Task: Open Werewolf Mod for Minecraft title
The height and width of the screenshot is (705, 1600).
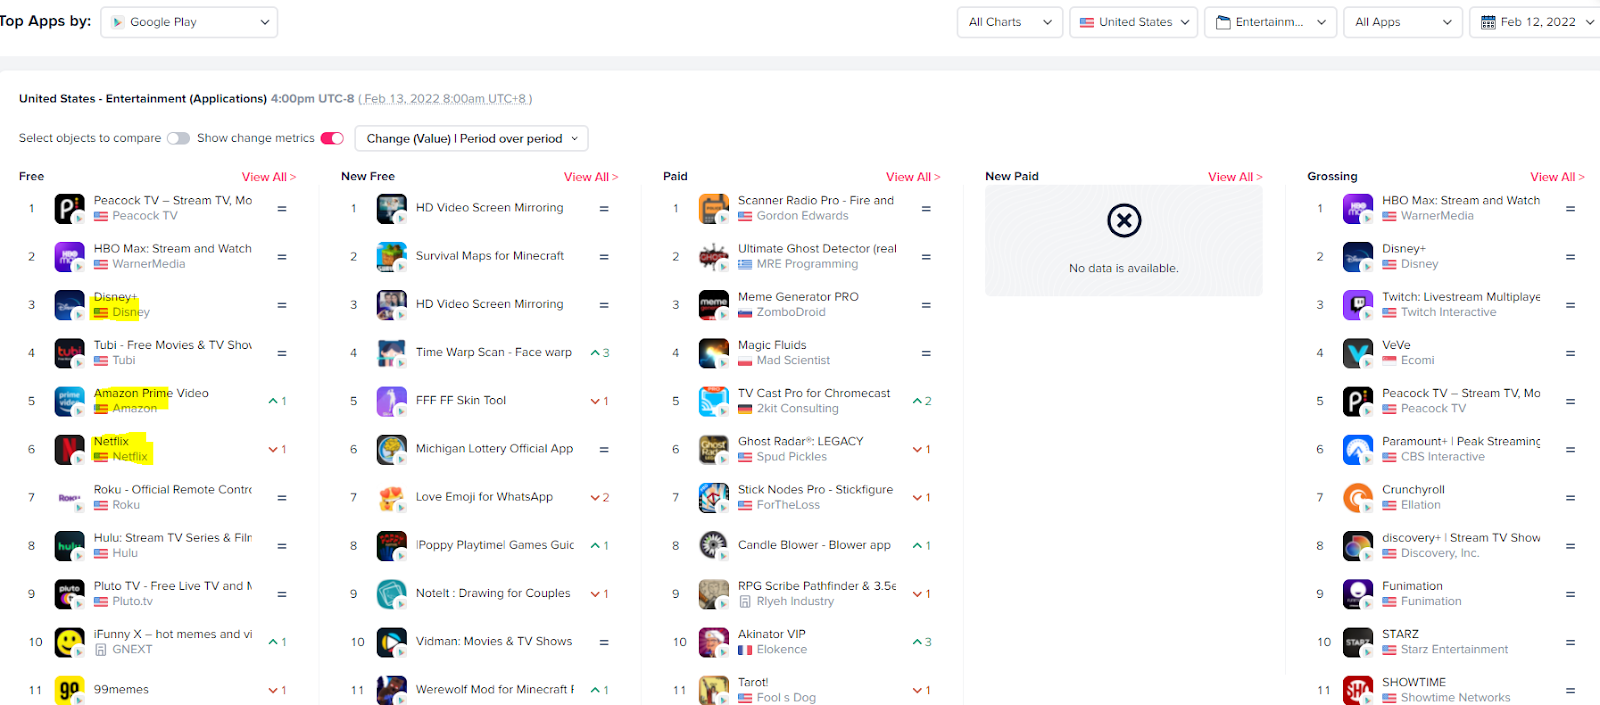Action: [495, 689]
